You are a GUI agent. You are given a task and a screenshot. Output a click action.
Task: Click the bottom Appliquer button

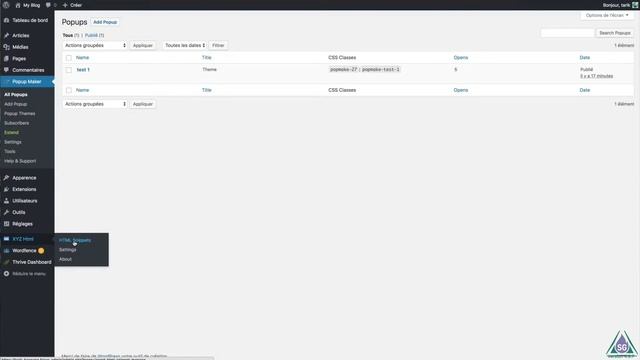point(142,104)
